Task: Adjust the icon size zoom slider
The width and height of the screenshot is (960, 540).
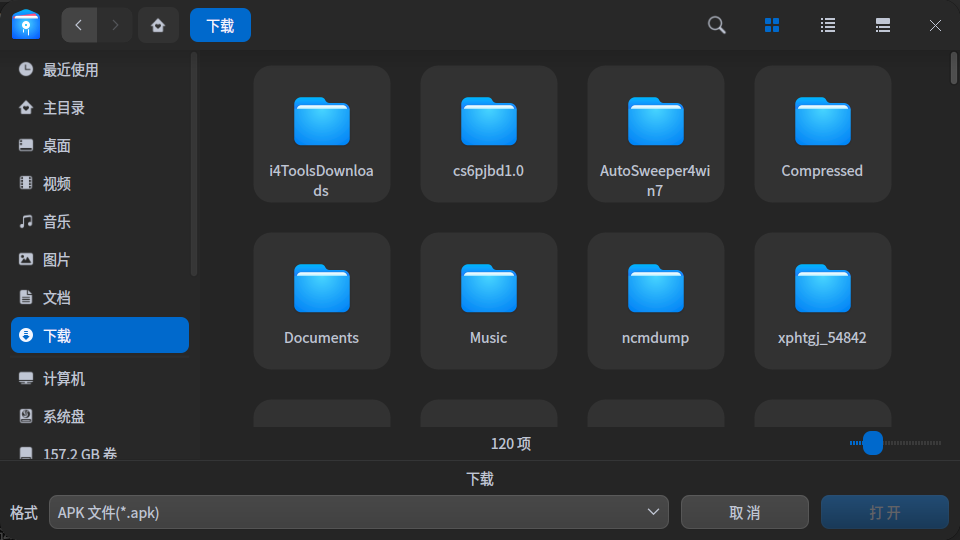Action: click(x=873, y=443)
